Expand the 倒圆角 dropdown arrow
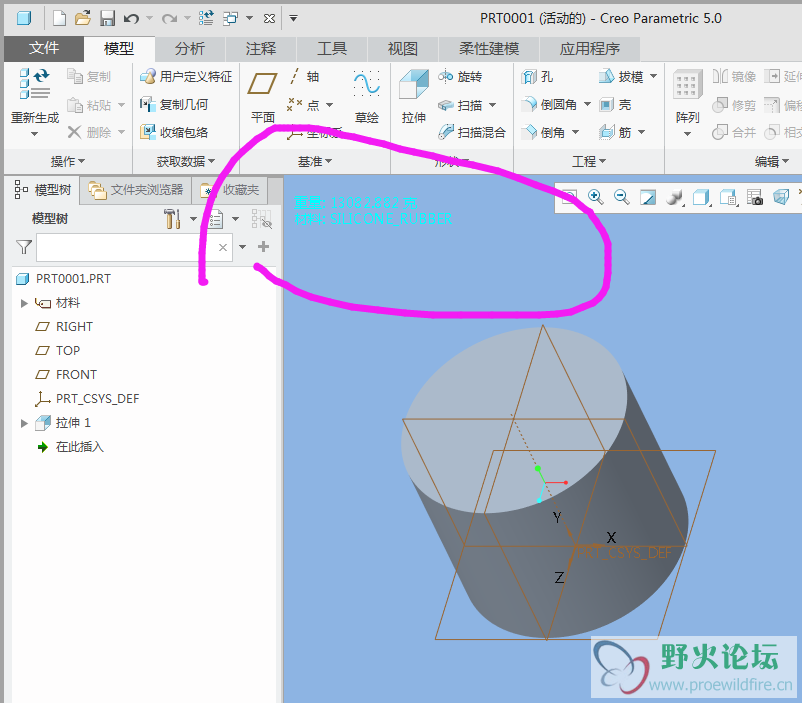Viewport: 802px width, 703px height. click(587, 104)
